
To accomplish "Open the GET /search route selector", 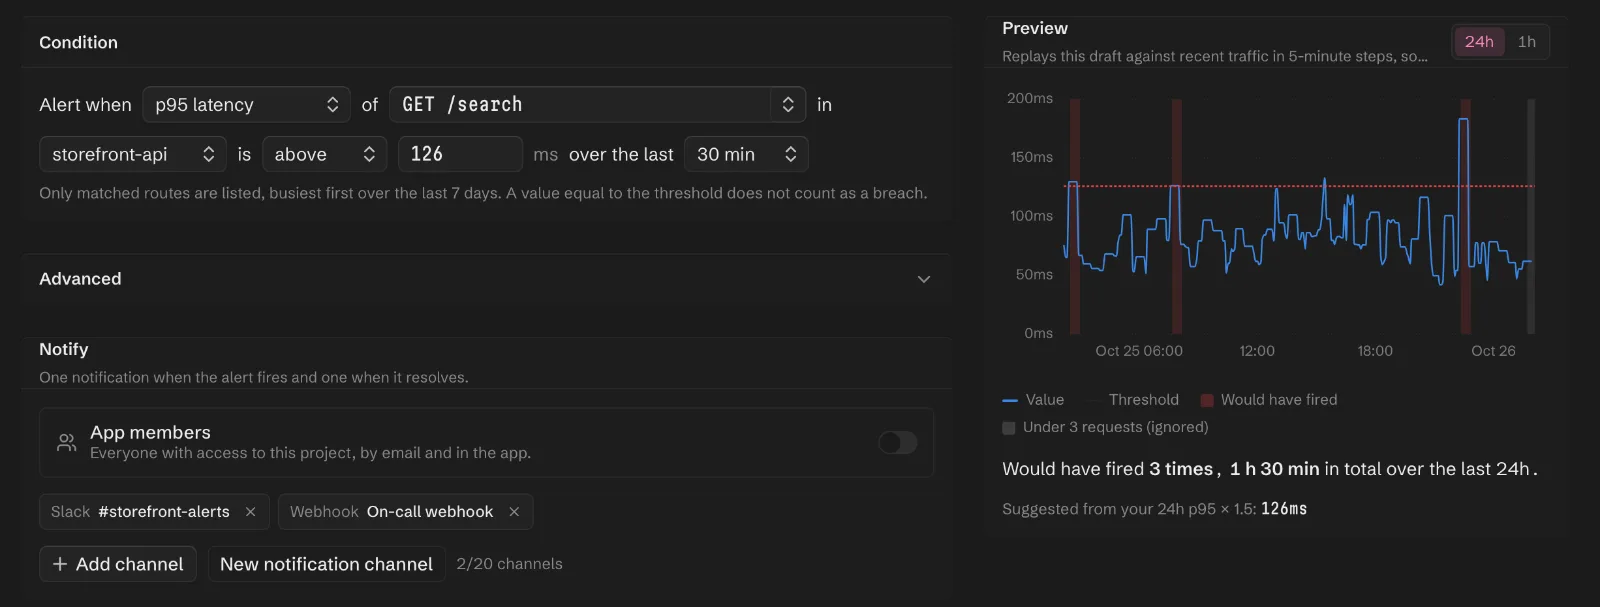I will 597,104.
